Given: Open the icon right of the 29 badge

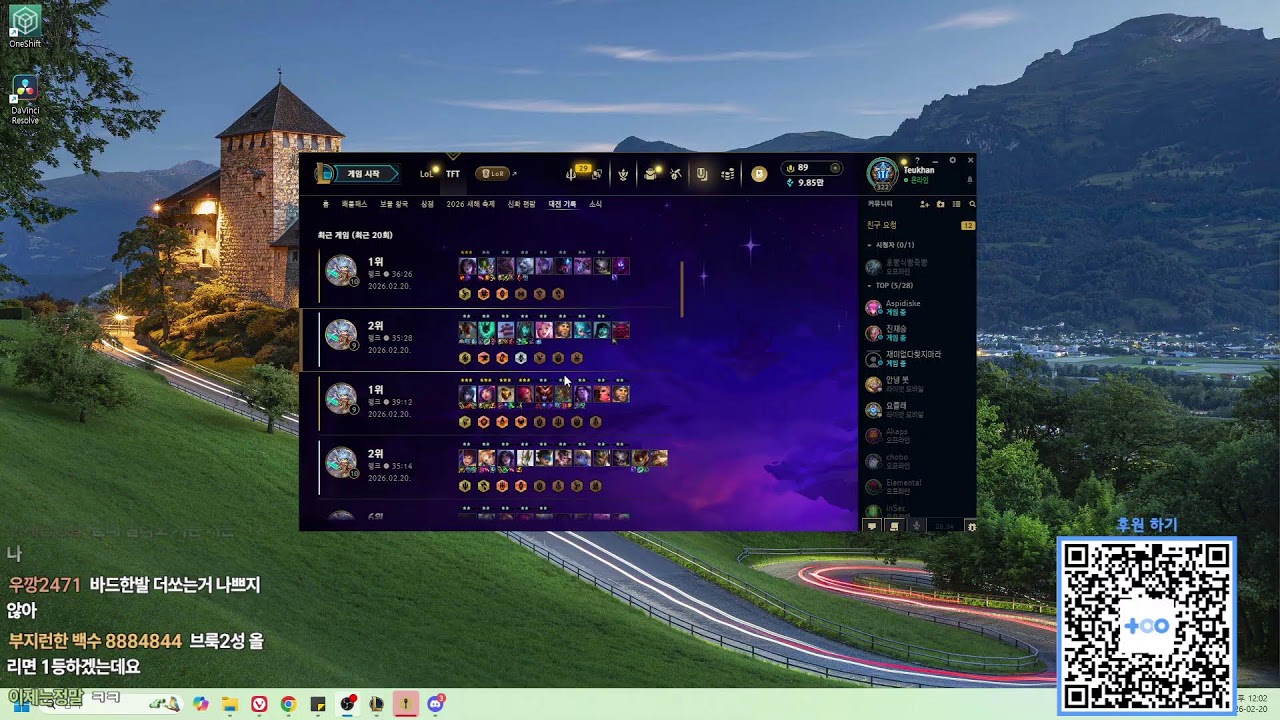Looking at the screenshot, I should (x=596, y=174).
